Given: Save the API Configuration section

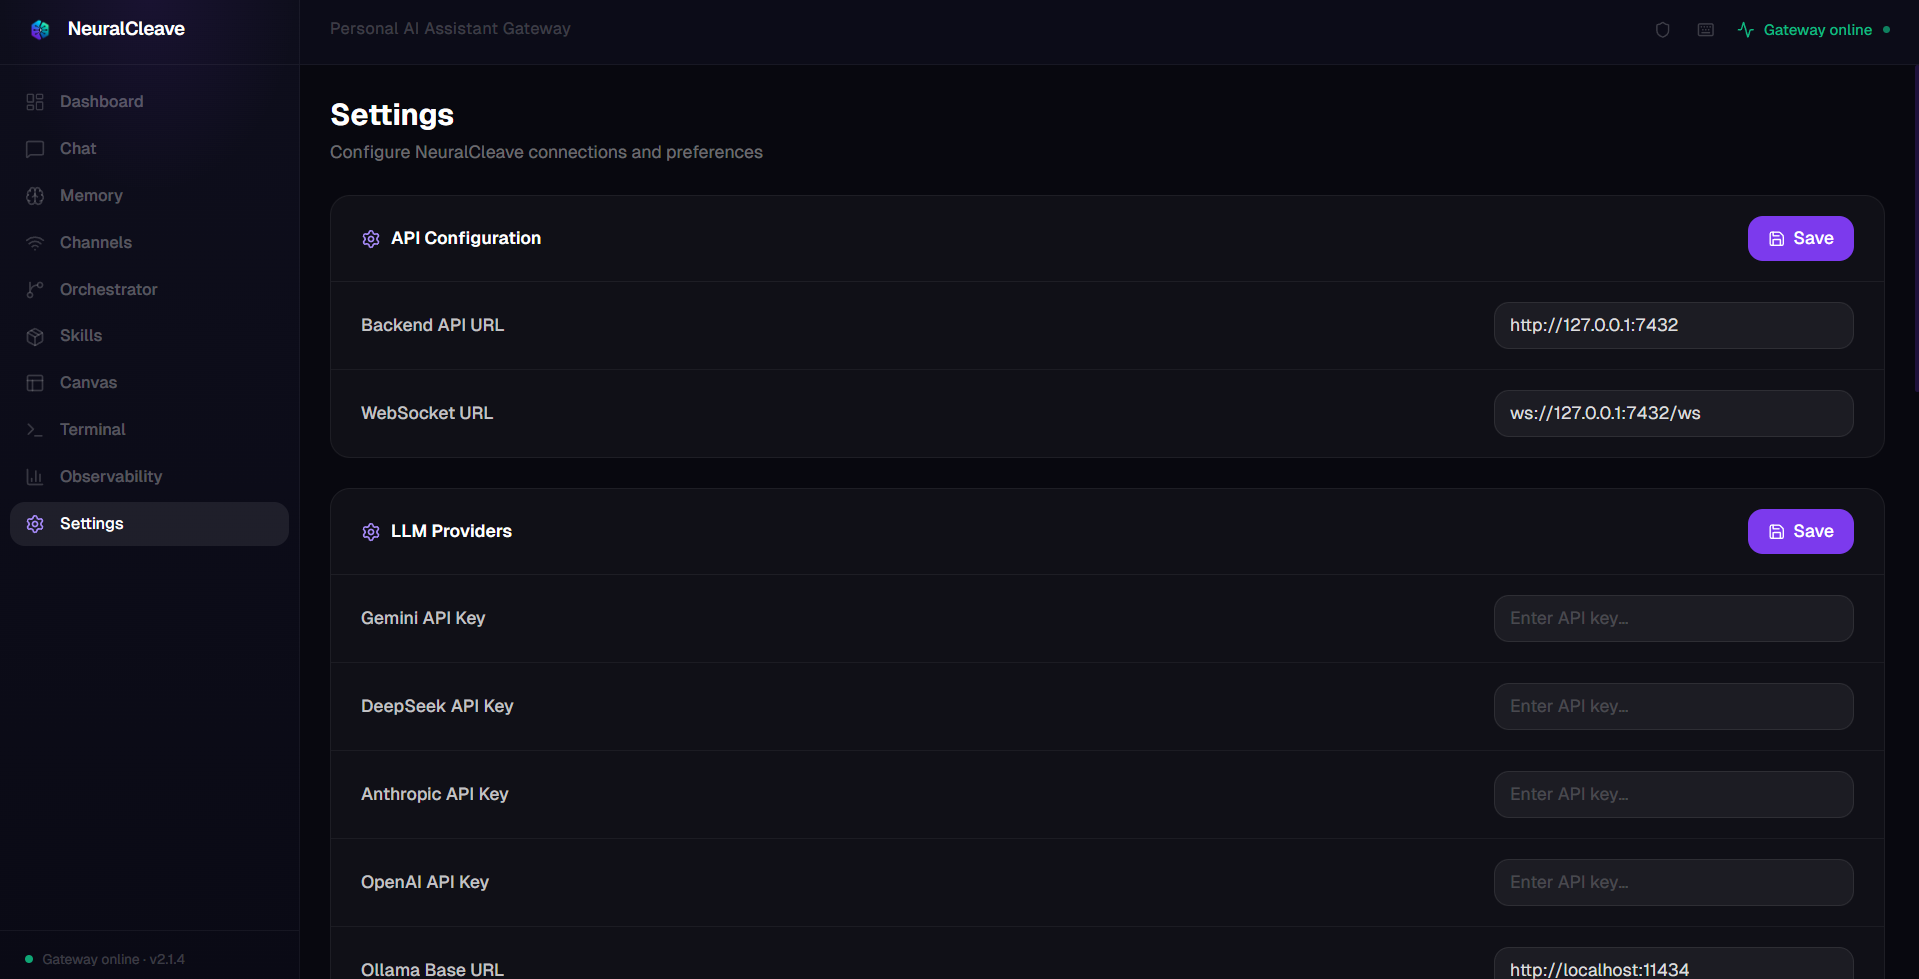Looking at the screenshot, I should [1800, 239].
